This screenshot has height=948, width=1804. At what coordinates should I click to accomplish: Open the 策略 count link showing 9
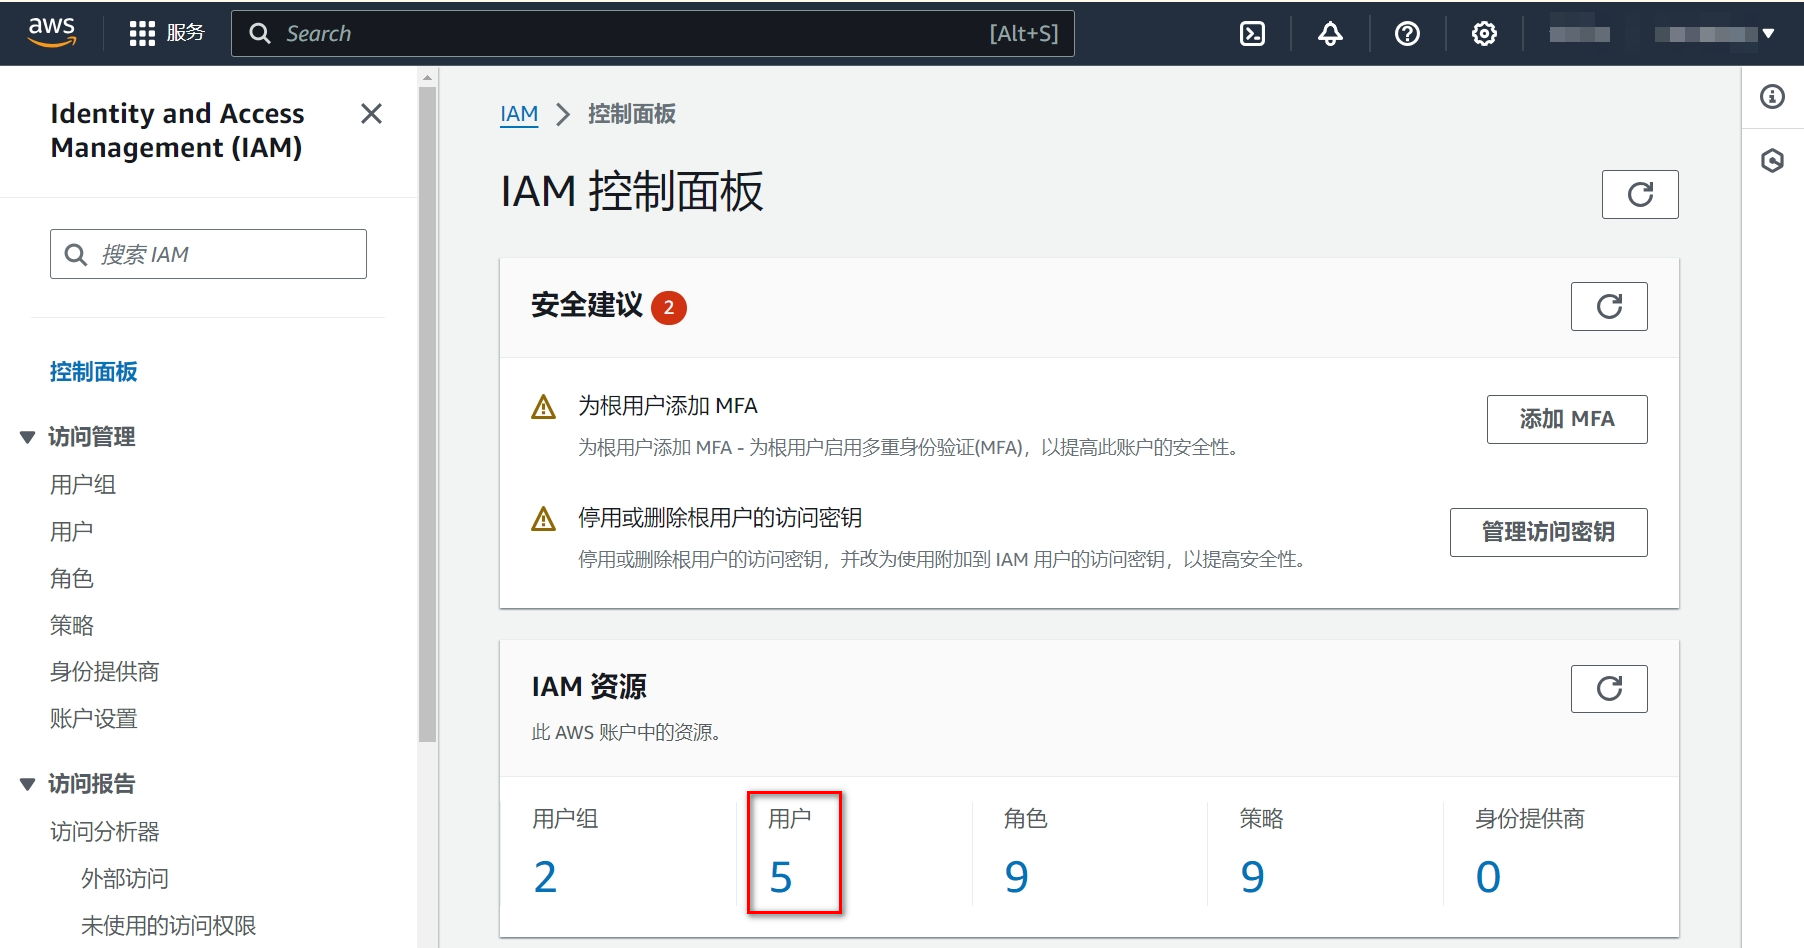click(x=1253, y=877)
